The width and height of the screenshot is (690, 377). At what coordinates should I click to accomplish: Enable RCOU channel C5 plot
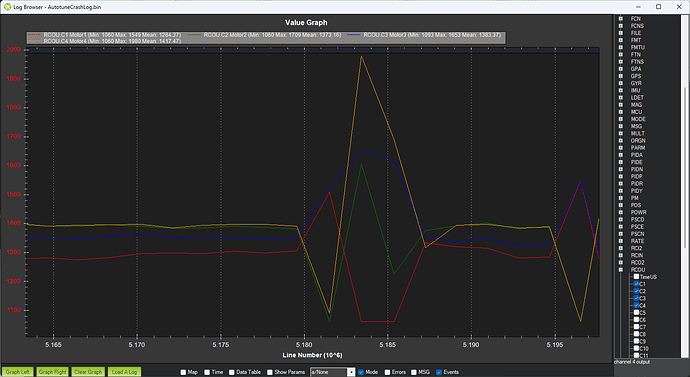coord(636,313)
